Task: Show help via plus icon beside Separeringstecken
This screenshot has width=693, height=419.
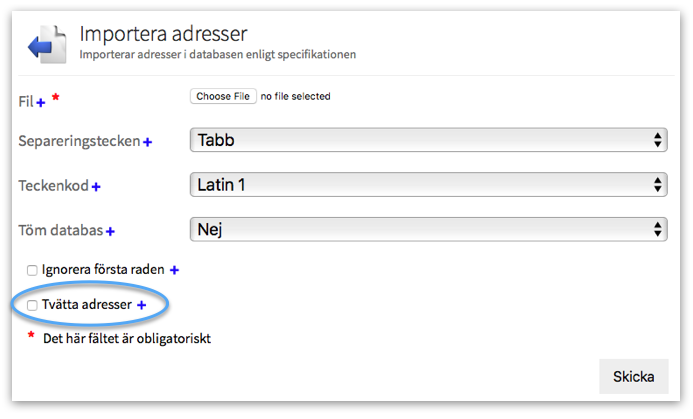Action: pyautogui.click(x=147, y=143)
